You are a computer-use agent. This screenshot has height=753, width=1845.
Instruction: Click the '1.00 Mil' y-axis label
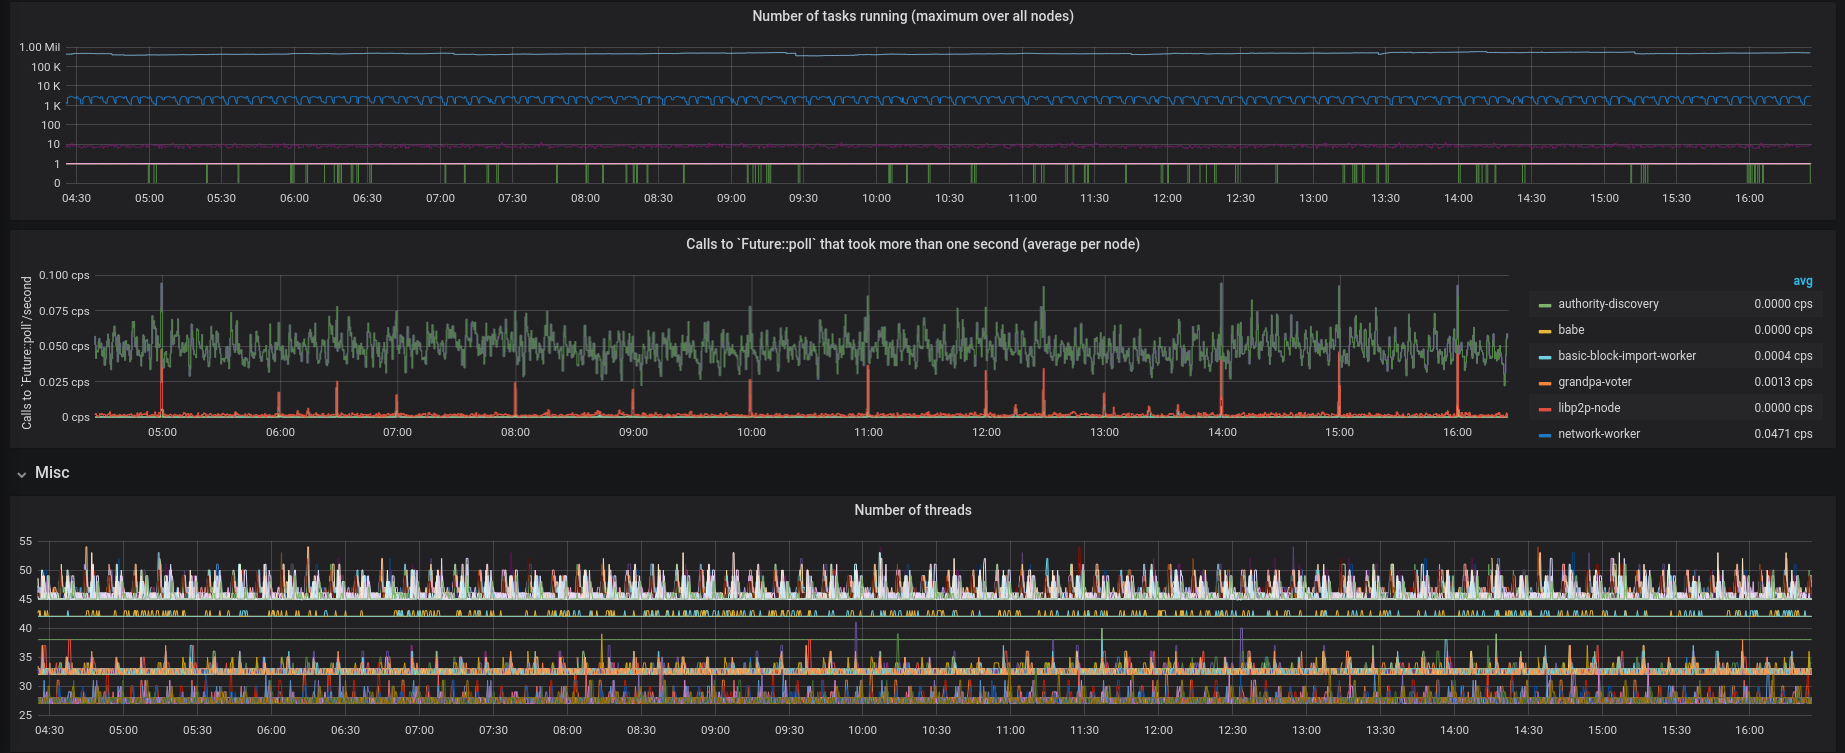point(40,47)
